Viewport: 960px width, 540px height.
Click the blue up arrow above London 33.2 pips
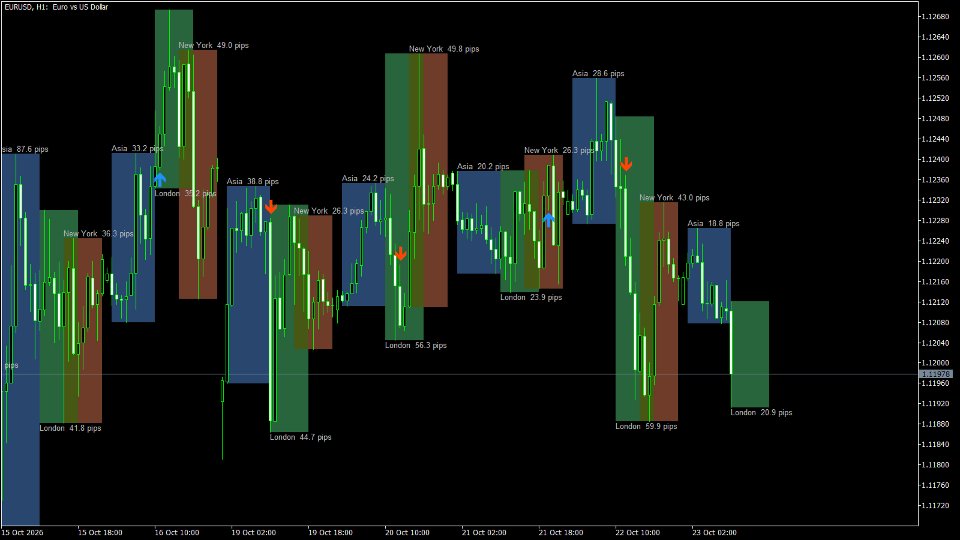pos(160,179)
